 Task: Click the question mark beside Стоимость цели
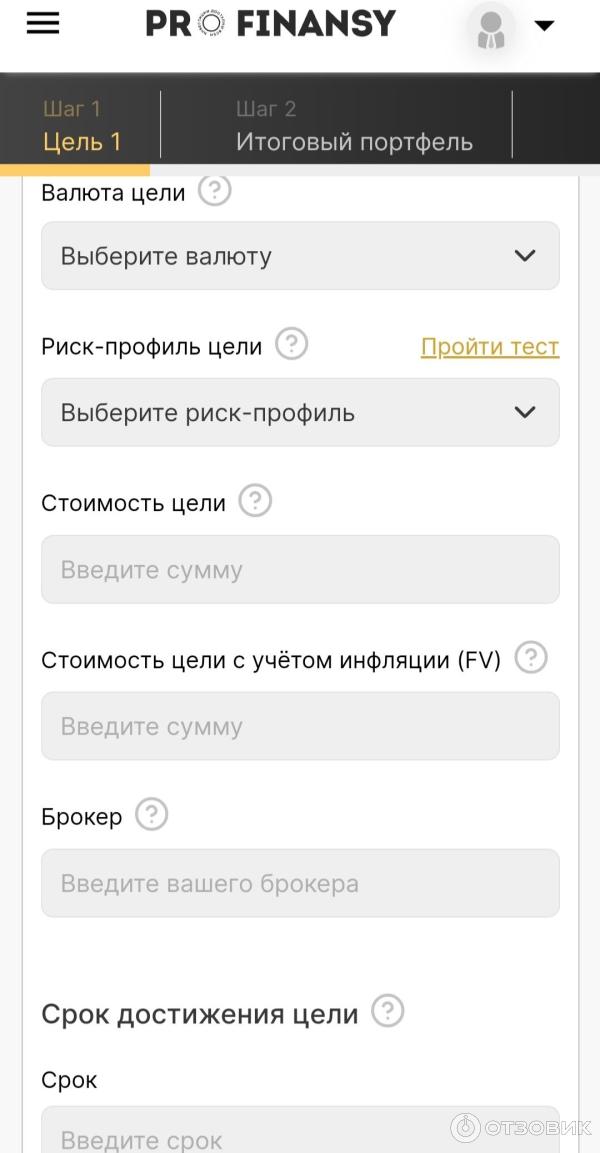pos(254,501)
